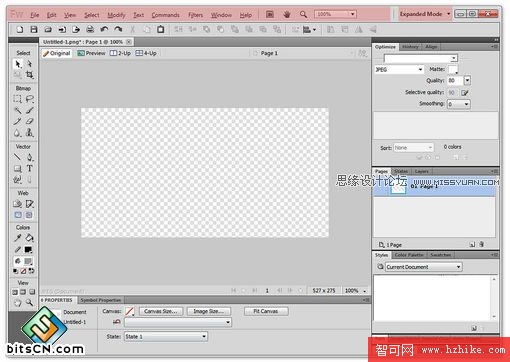510x362 pixels.
Task: Click the Canvas color swatch
Action: [130, 312]
